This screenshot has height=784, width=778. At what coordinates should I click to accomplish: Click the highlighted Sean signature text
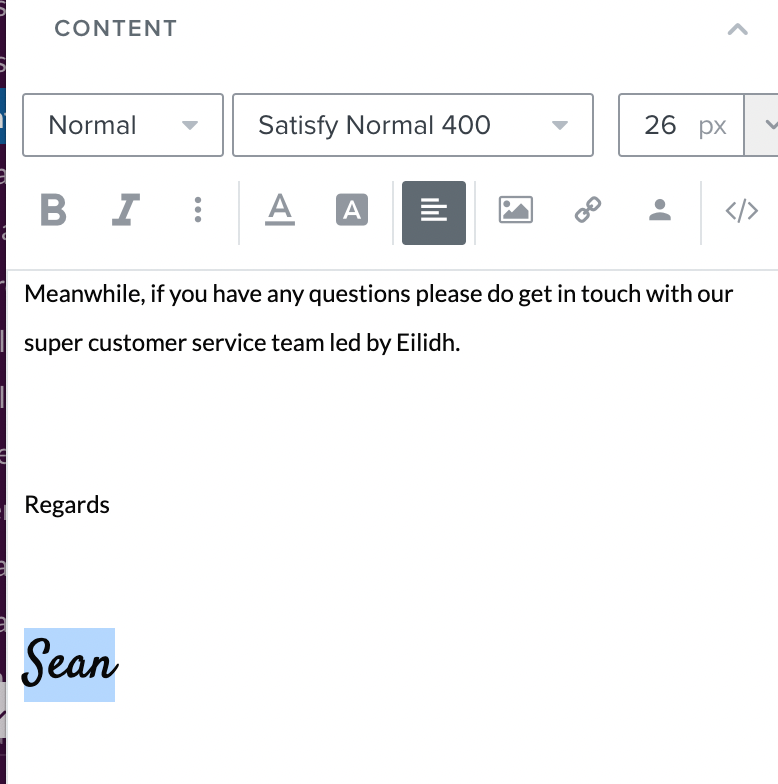coord(70,664)
